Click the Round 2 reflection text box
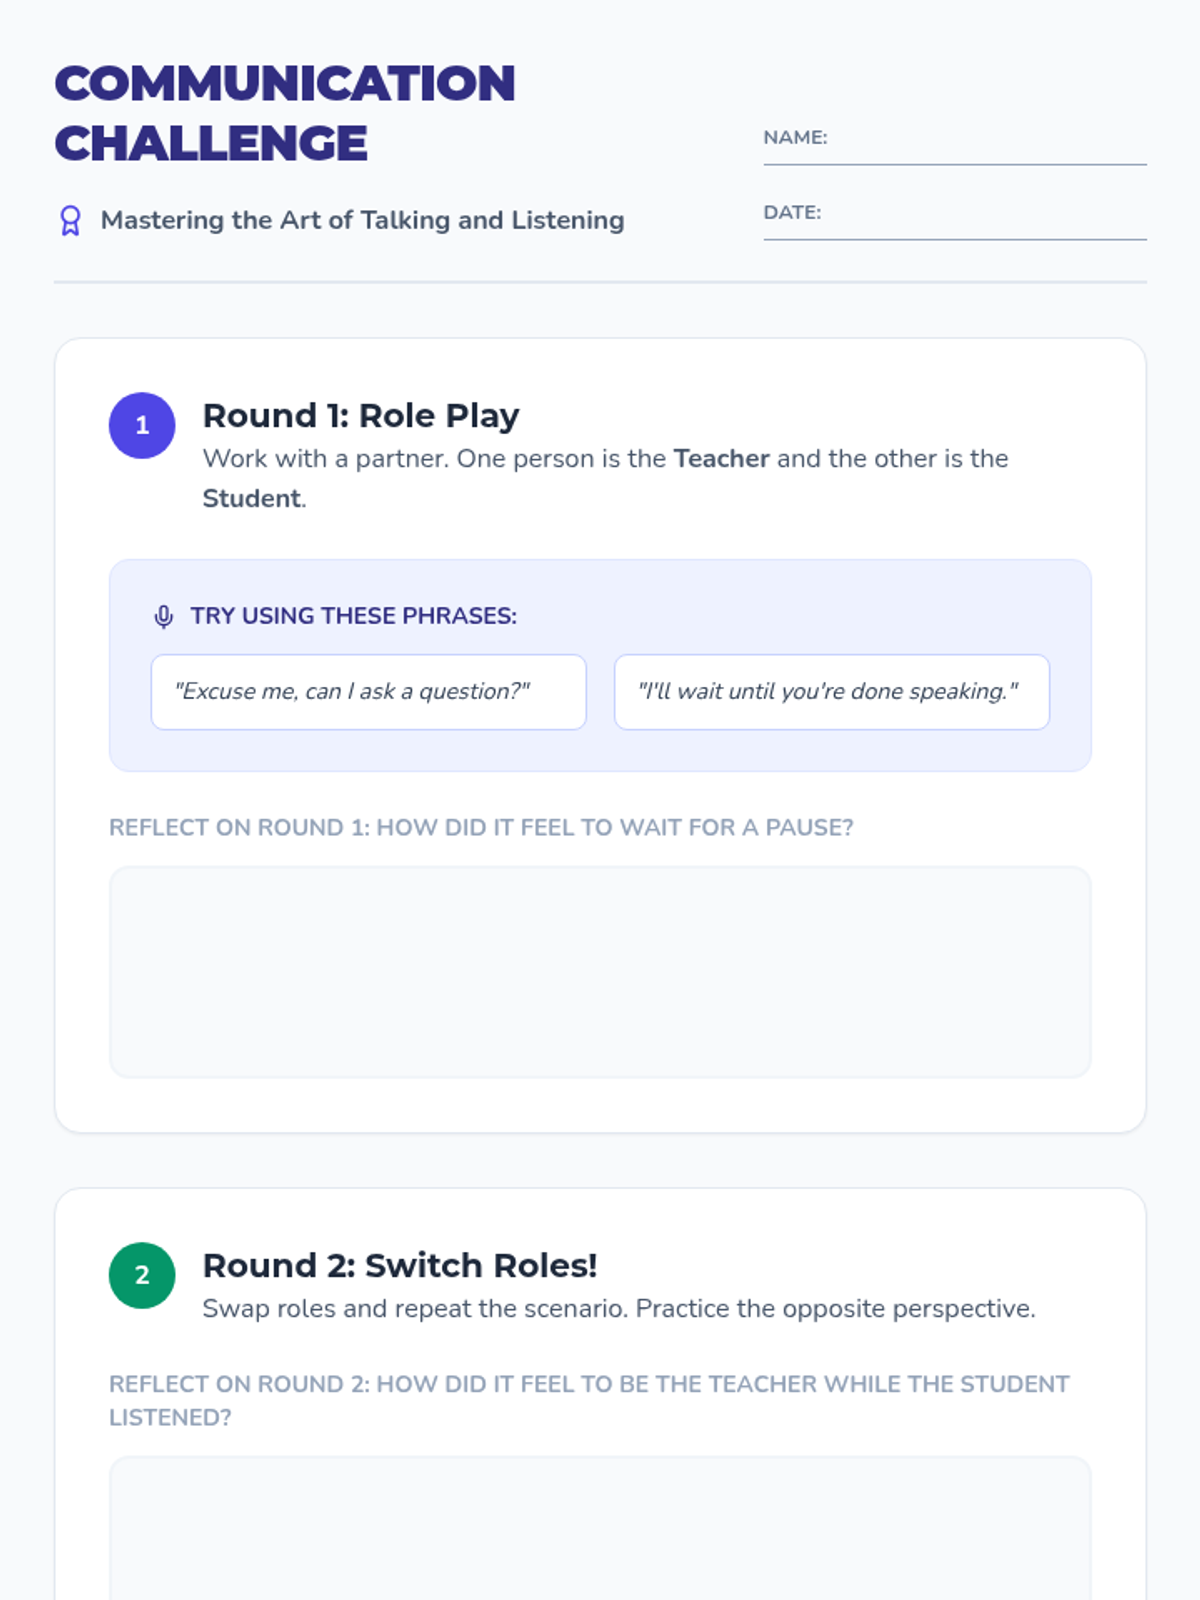 (600, 1530)
